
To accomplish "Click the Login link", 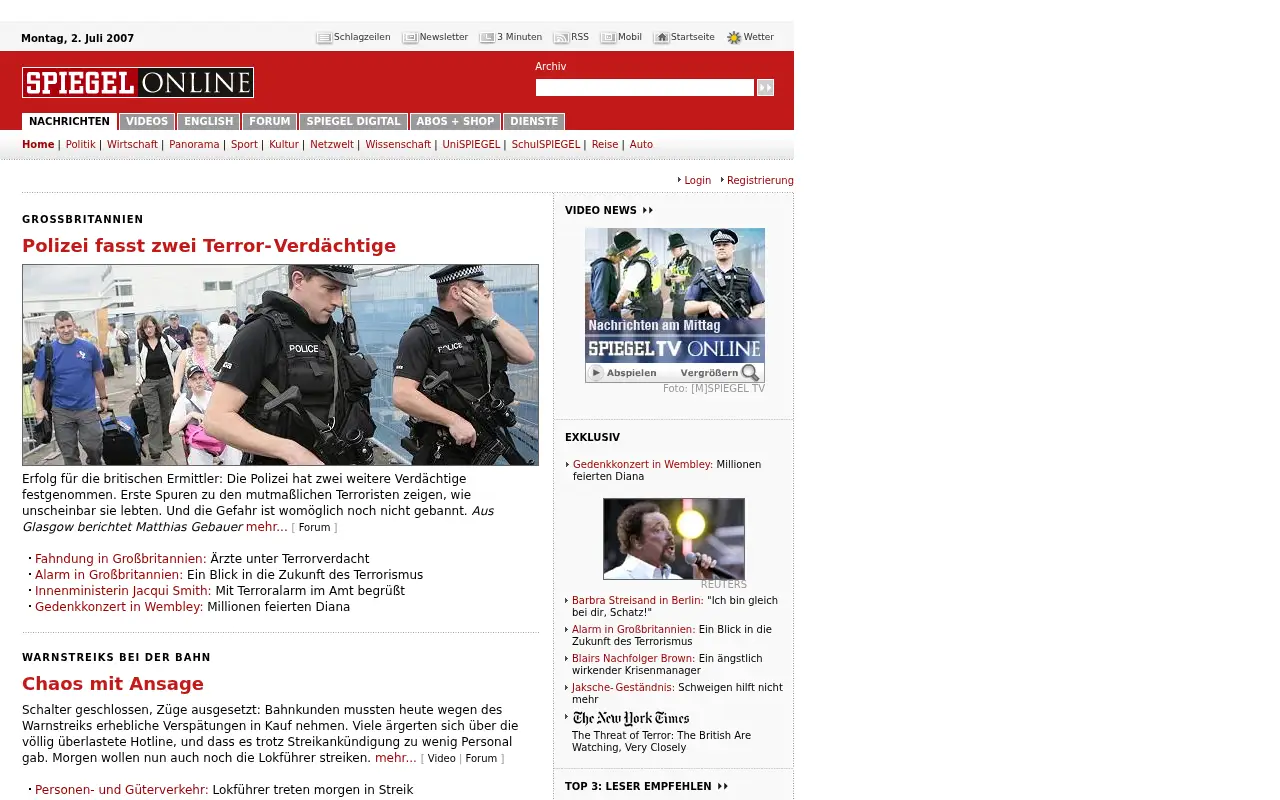I will [697, 181].
